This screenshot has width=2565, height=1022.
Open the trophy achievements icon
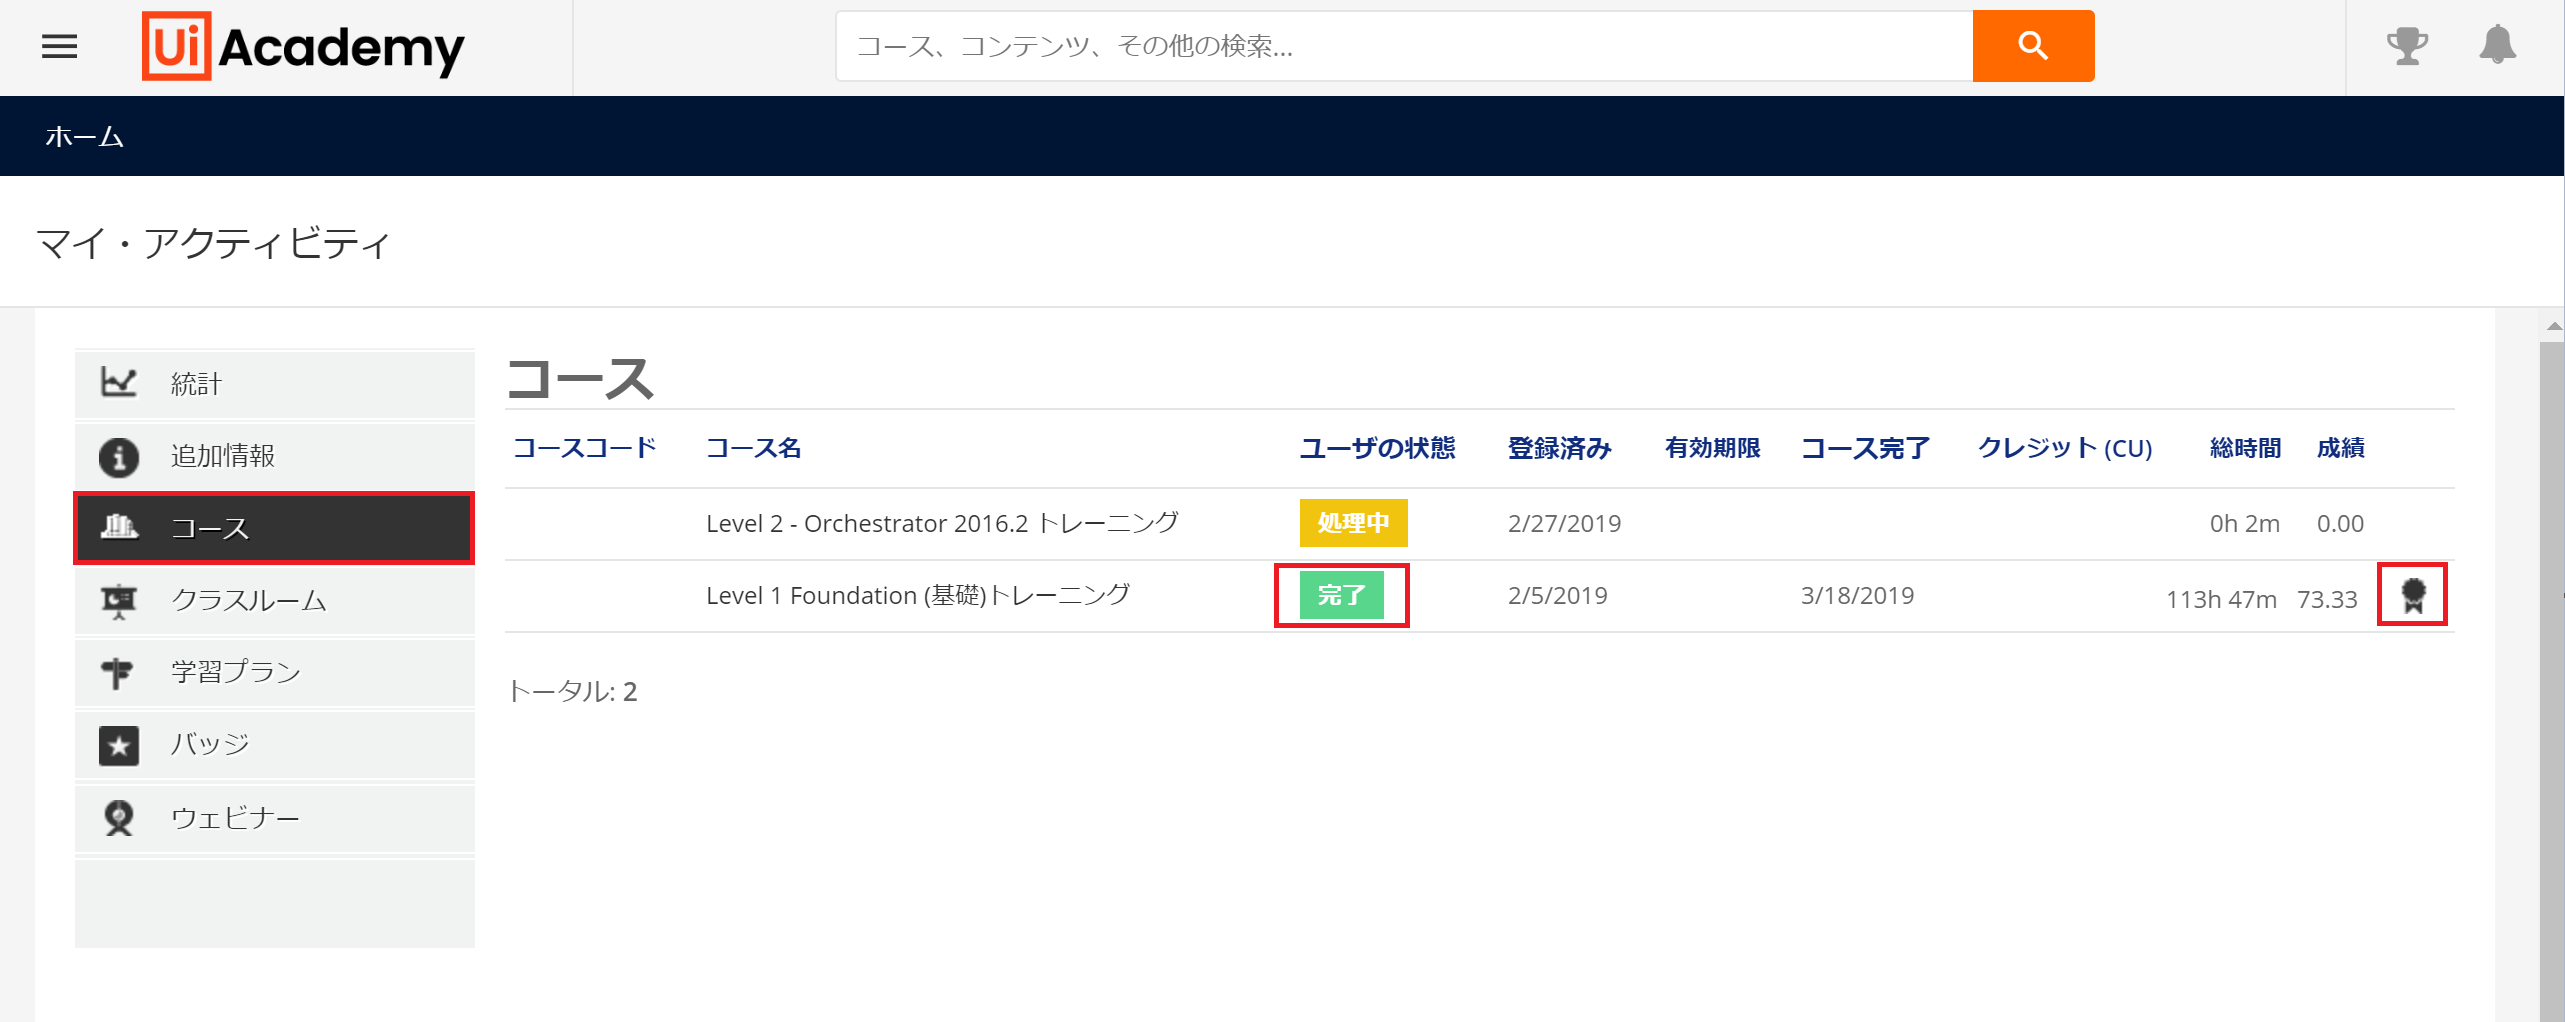coord(2407,46)
